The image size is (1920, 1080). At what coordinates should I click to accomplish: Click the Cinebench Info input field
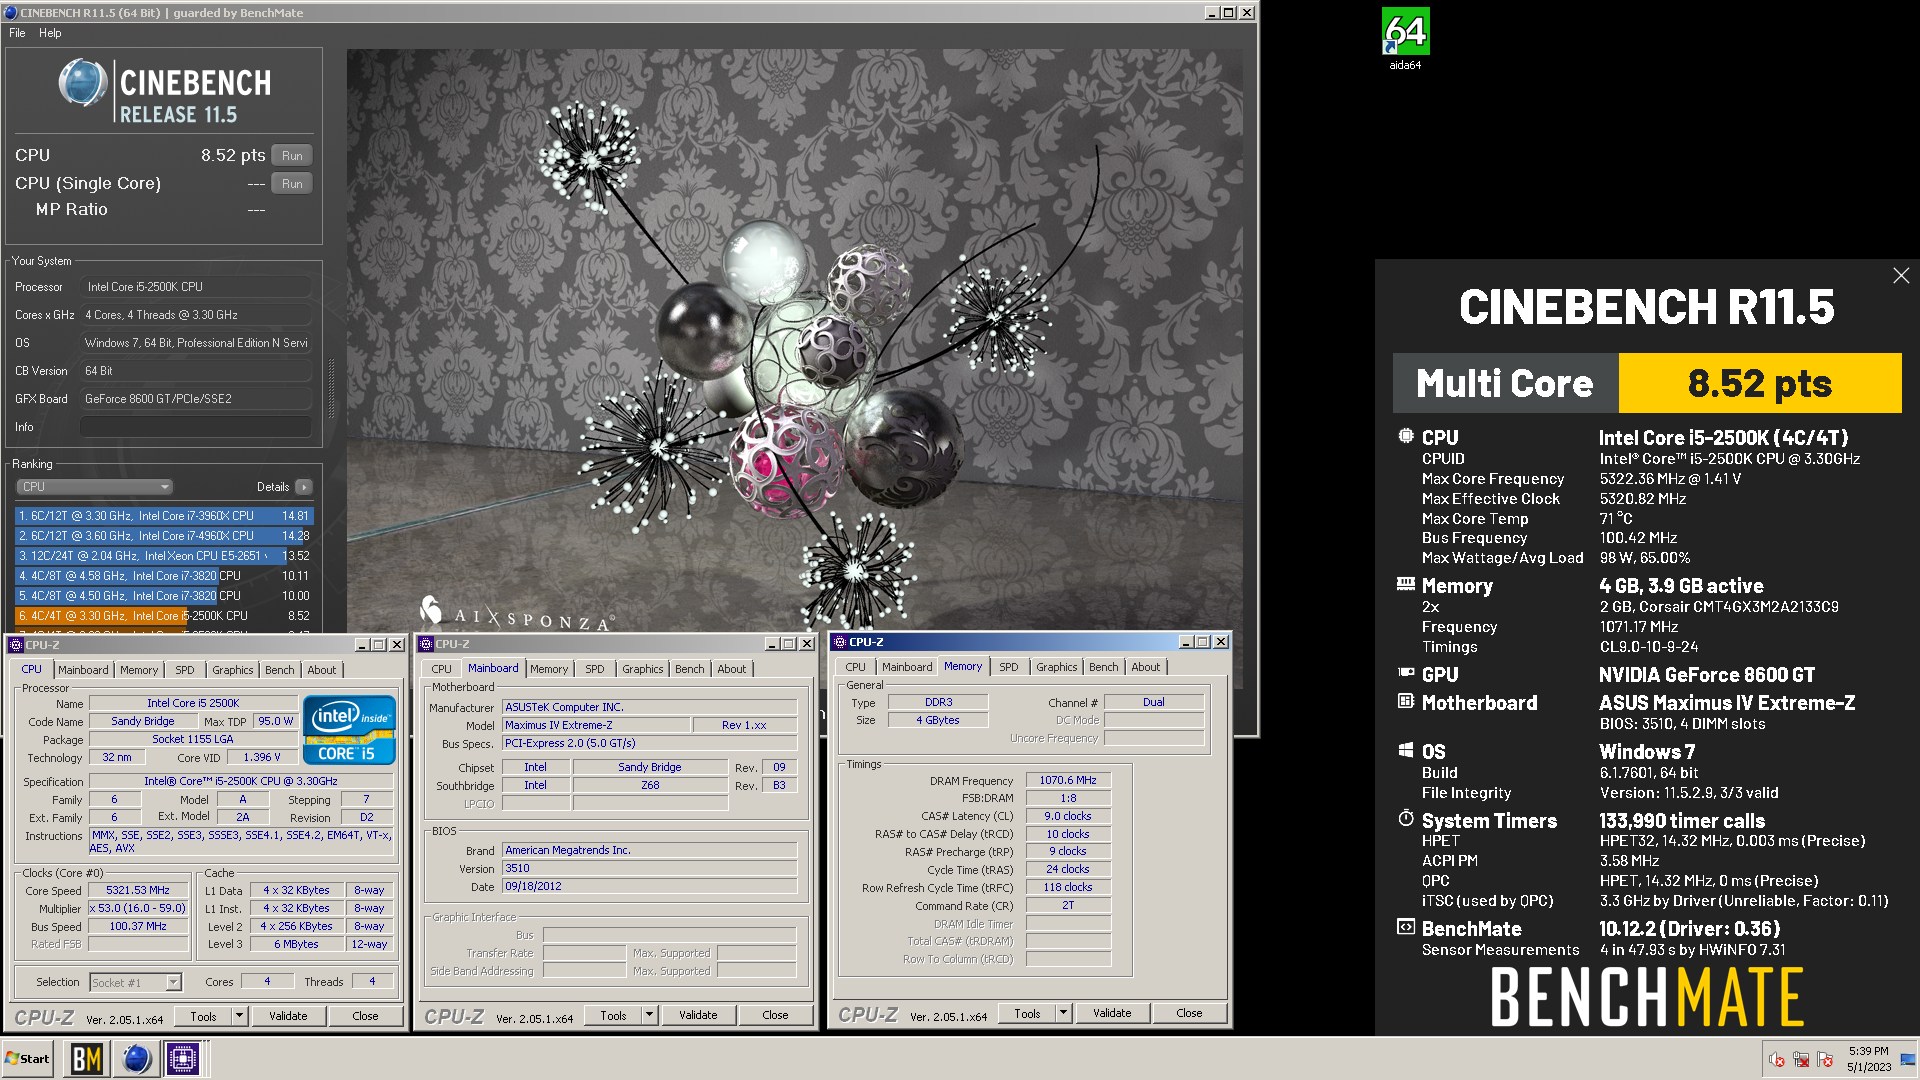pyautogui.click(x=196, y=427)
